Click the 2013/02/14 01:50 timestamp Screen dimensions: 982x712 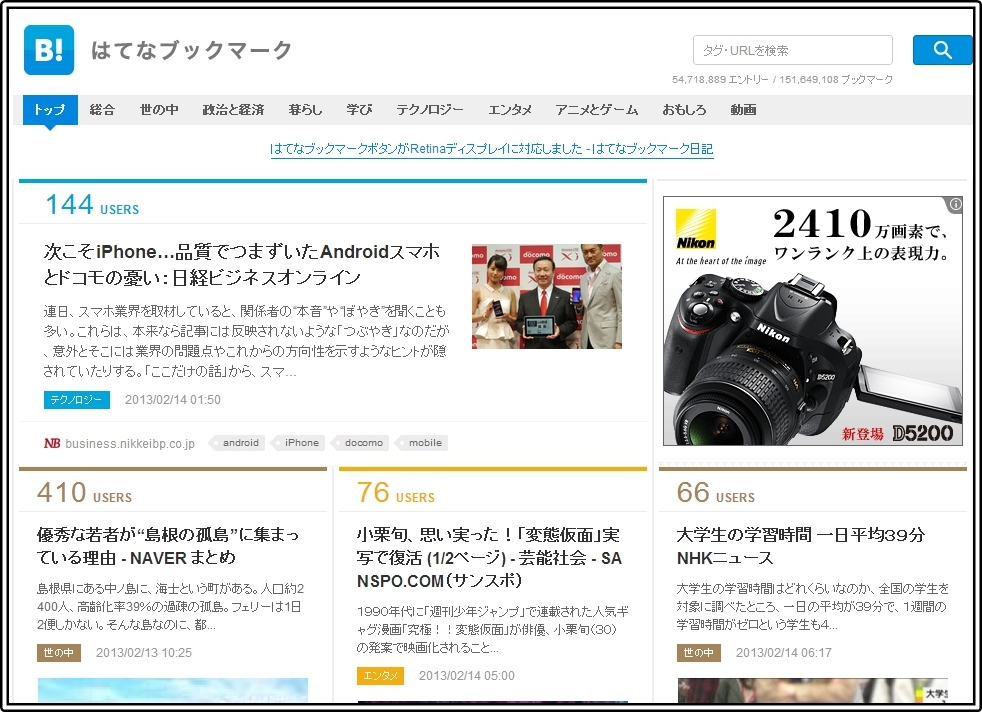(x=173, y=400)
